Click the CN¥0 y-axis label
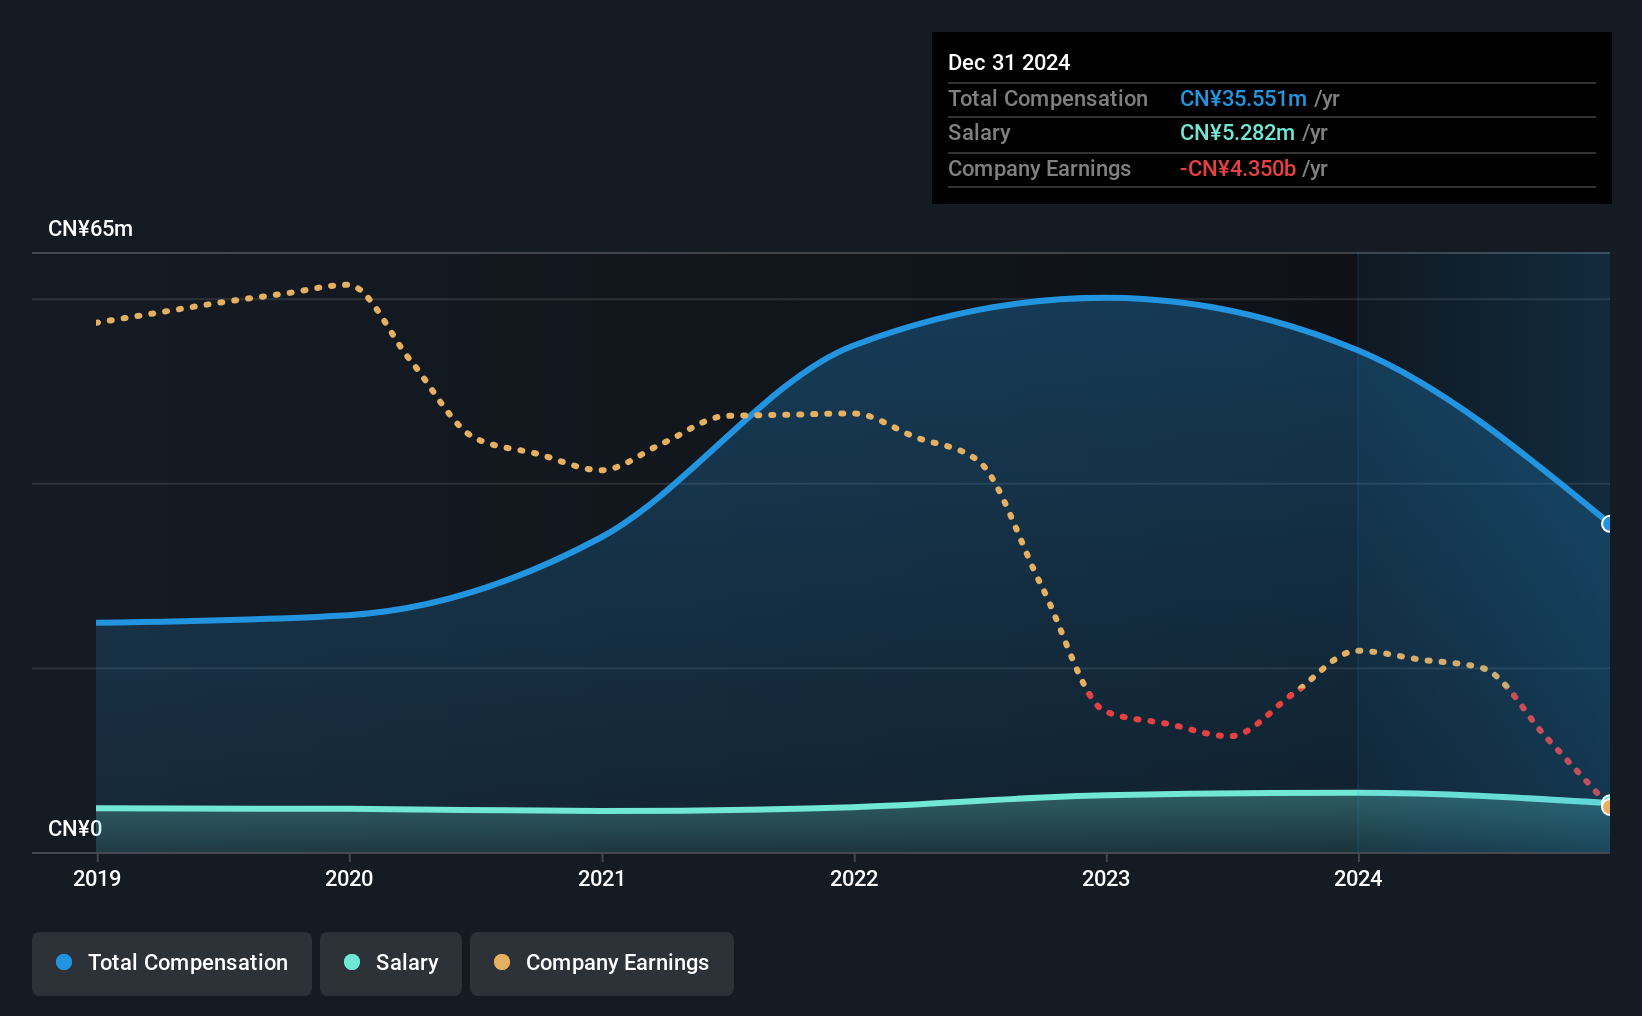Viewport: 1642px width, 1016px height. (75, 829)
